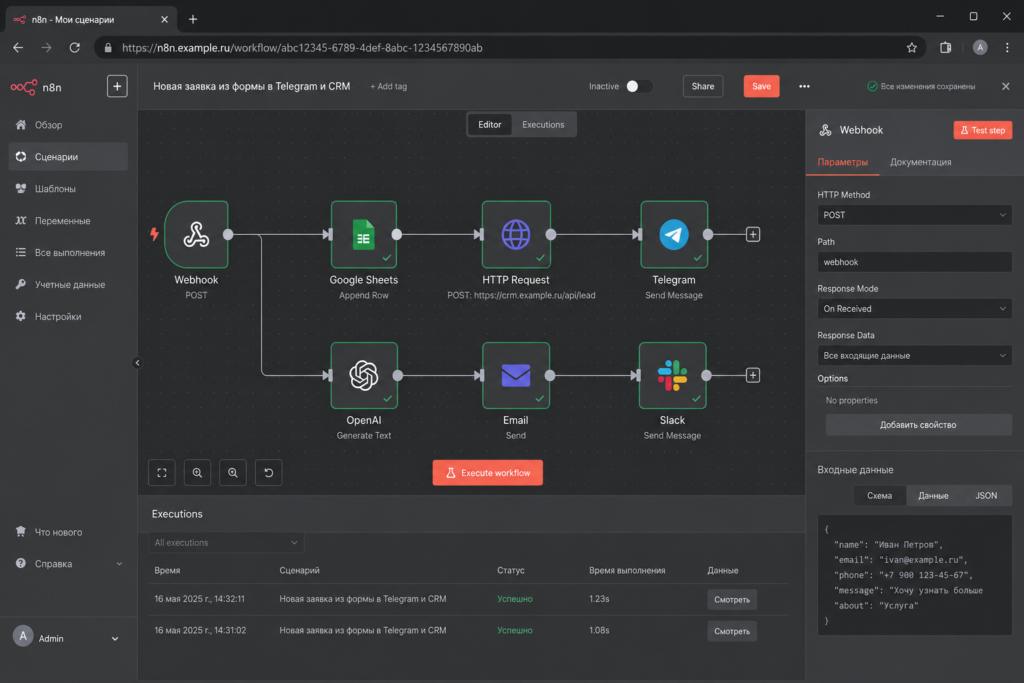The image size is (1024, 683).
Task: Select the Email node
Action: point(516,375)
